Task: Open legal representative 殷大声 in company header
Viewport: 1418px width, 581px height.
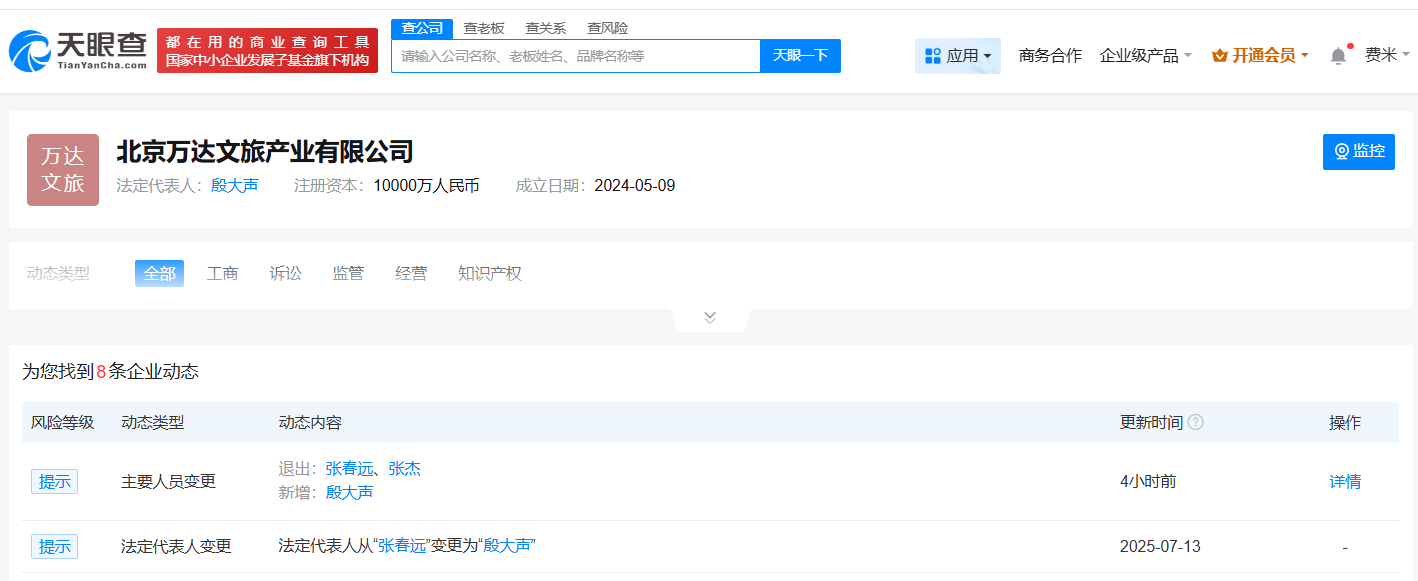Action: 235,186
